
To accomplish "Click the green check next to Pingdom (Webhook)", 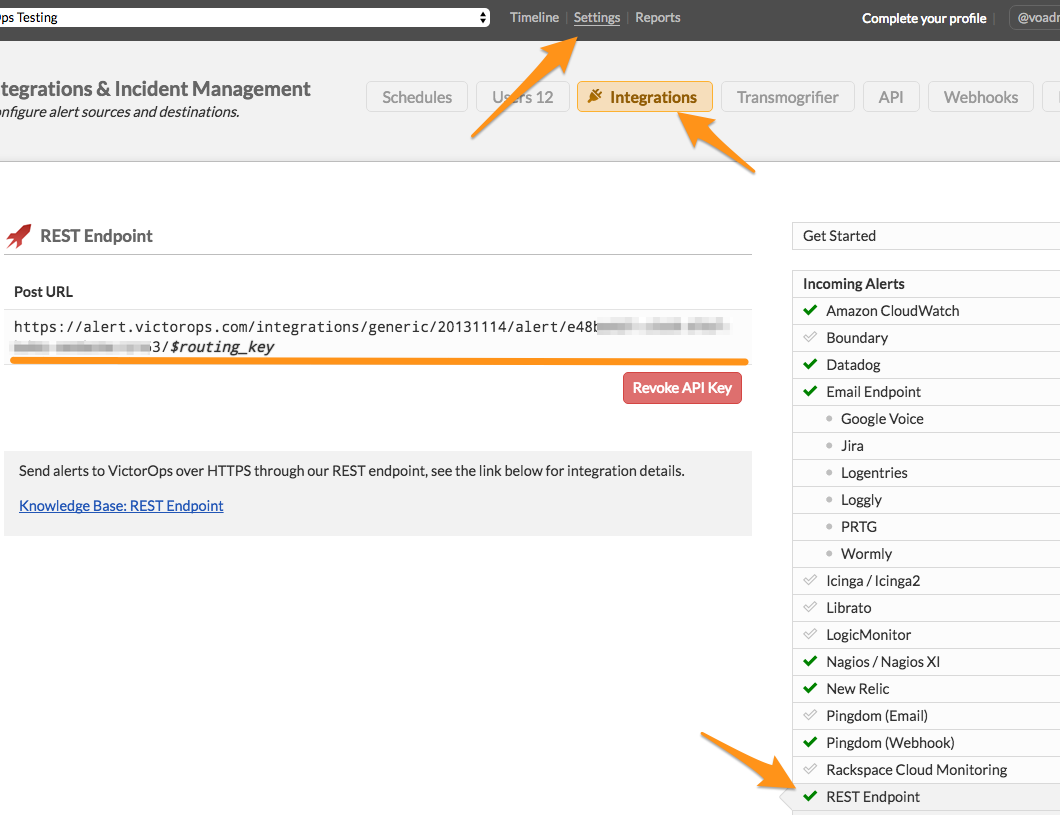I will (810, 742).
